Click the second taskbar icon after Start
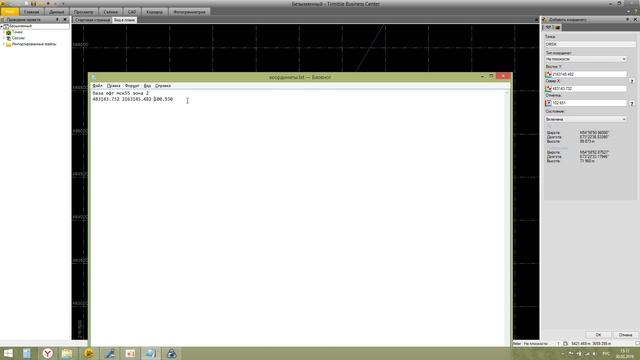 point(27,353)
